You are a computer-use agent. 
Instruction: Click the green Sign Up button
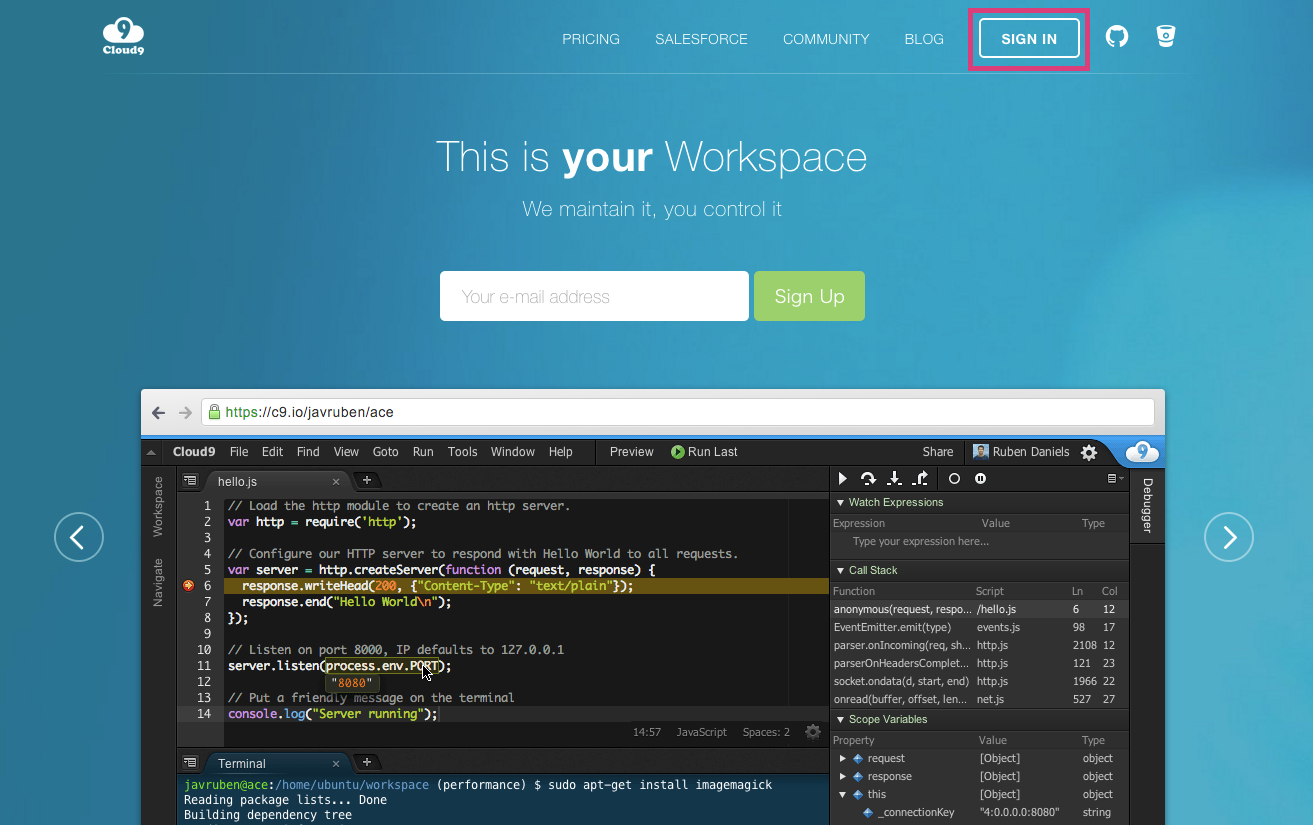tap(809, 296)
